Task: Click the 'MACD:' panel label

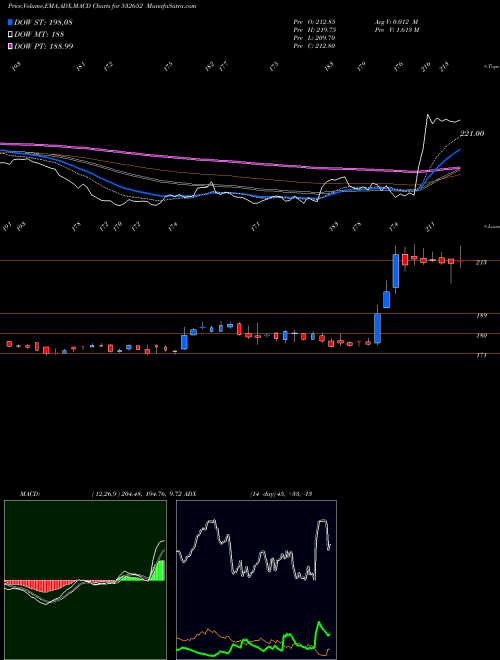Action: tap(30, 494)
